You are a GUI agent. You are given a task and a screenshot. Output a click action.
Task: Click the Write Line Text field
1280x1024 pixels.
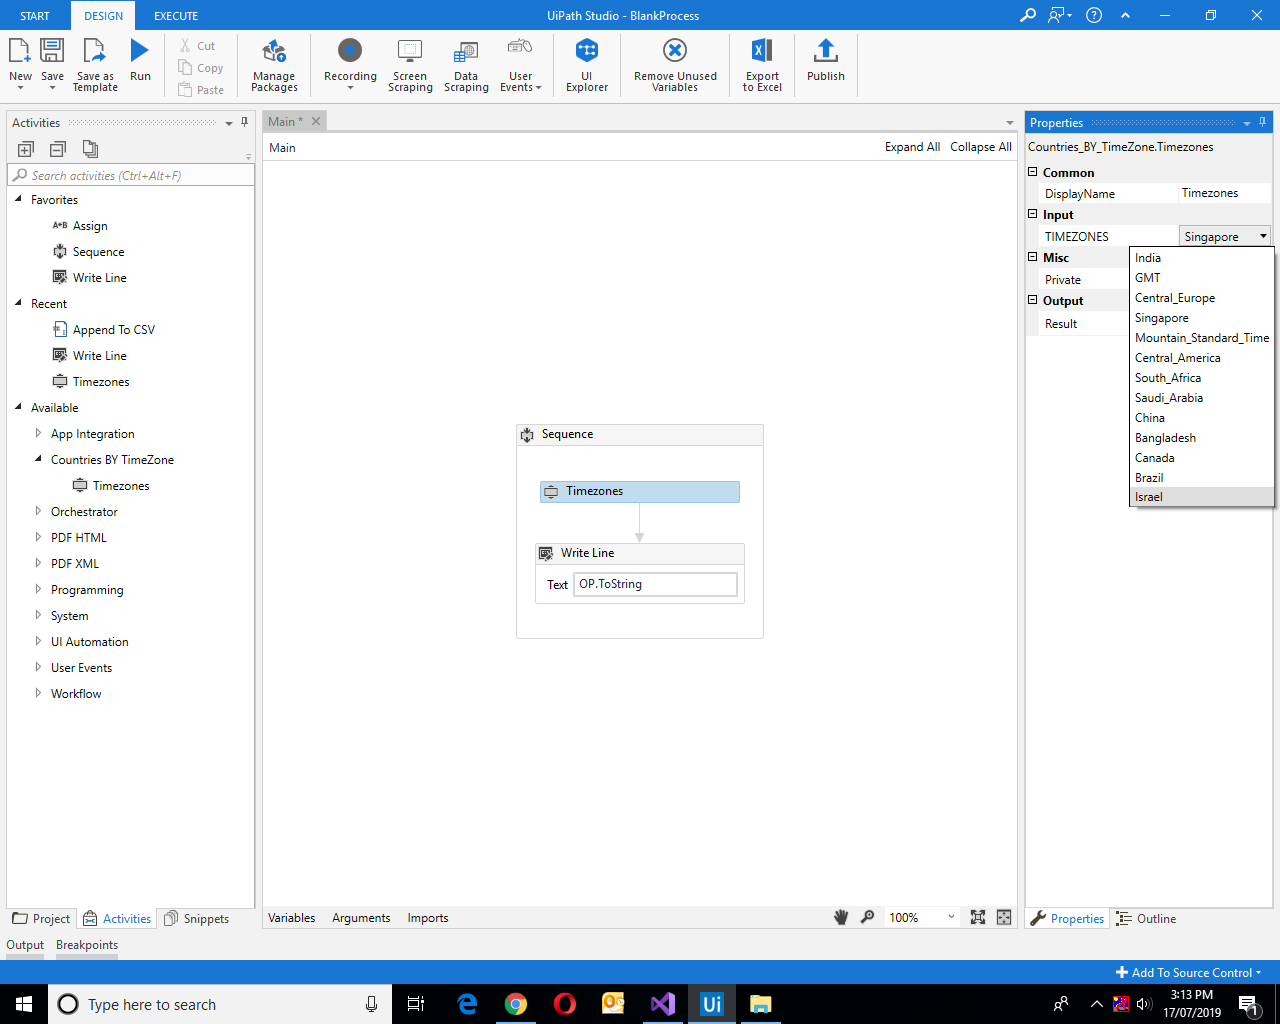(655, 584)
